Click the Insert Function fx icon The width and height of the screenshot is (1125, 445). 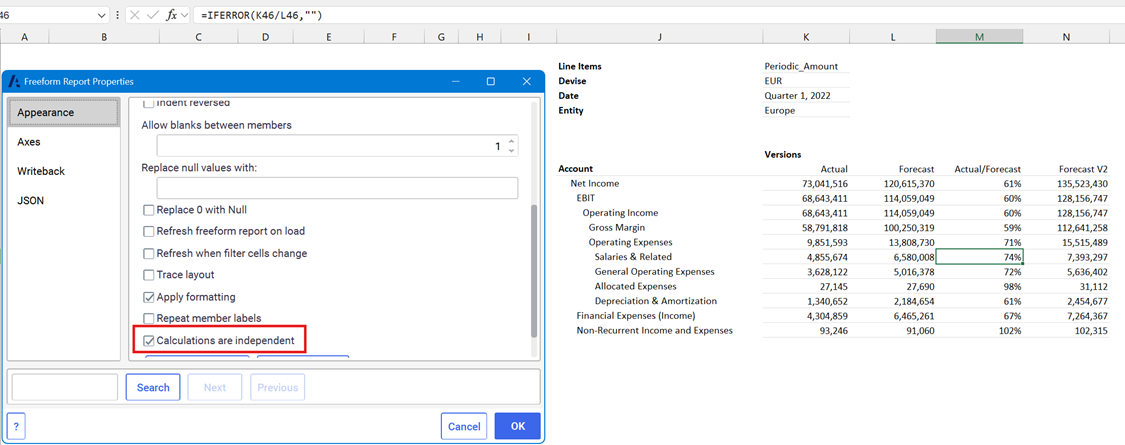171,15
